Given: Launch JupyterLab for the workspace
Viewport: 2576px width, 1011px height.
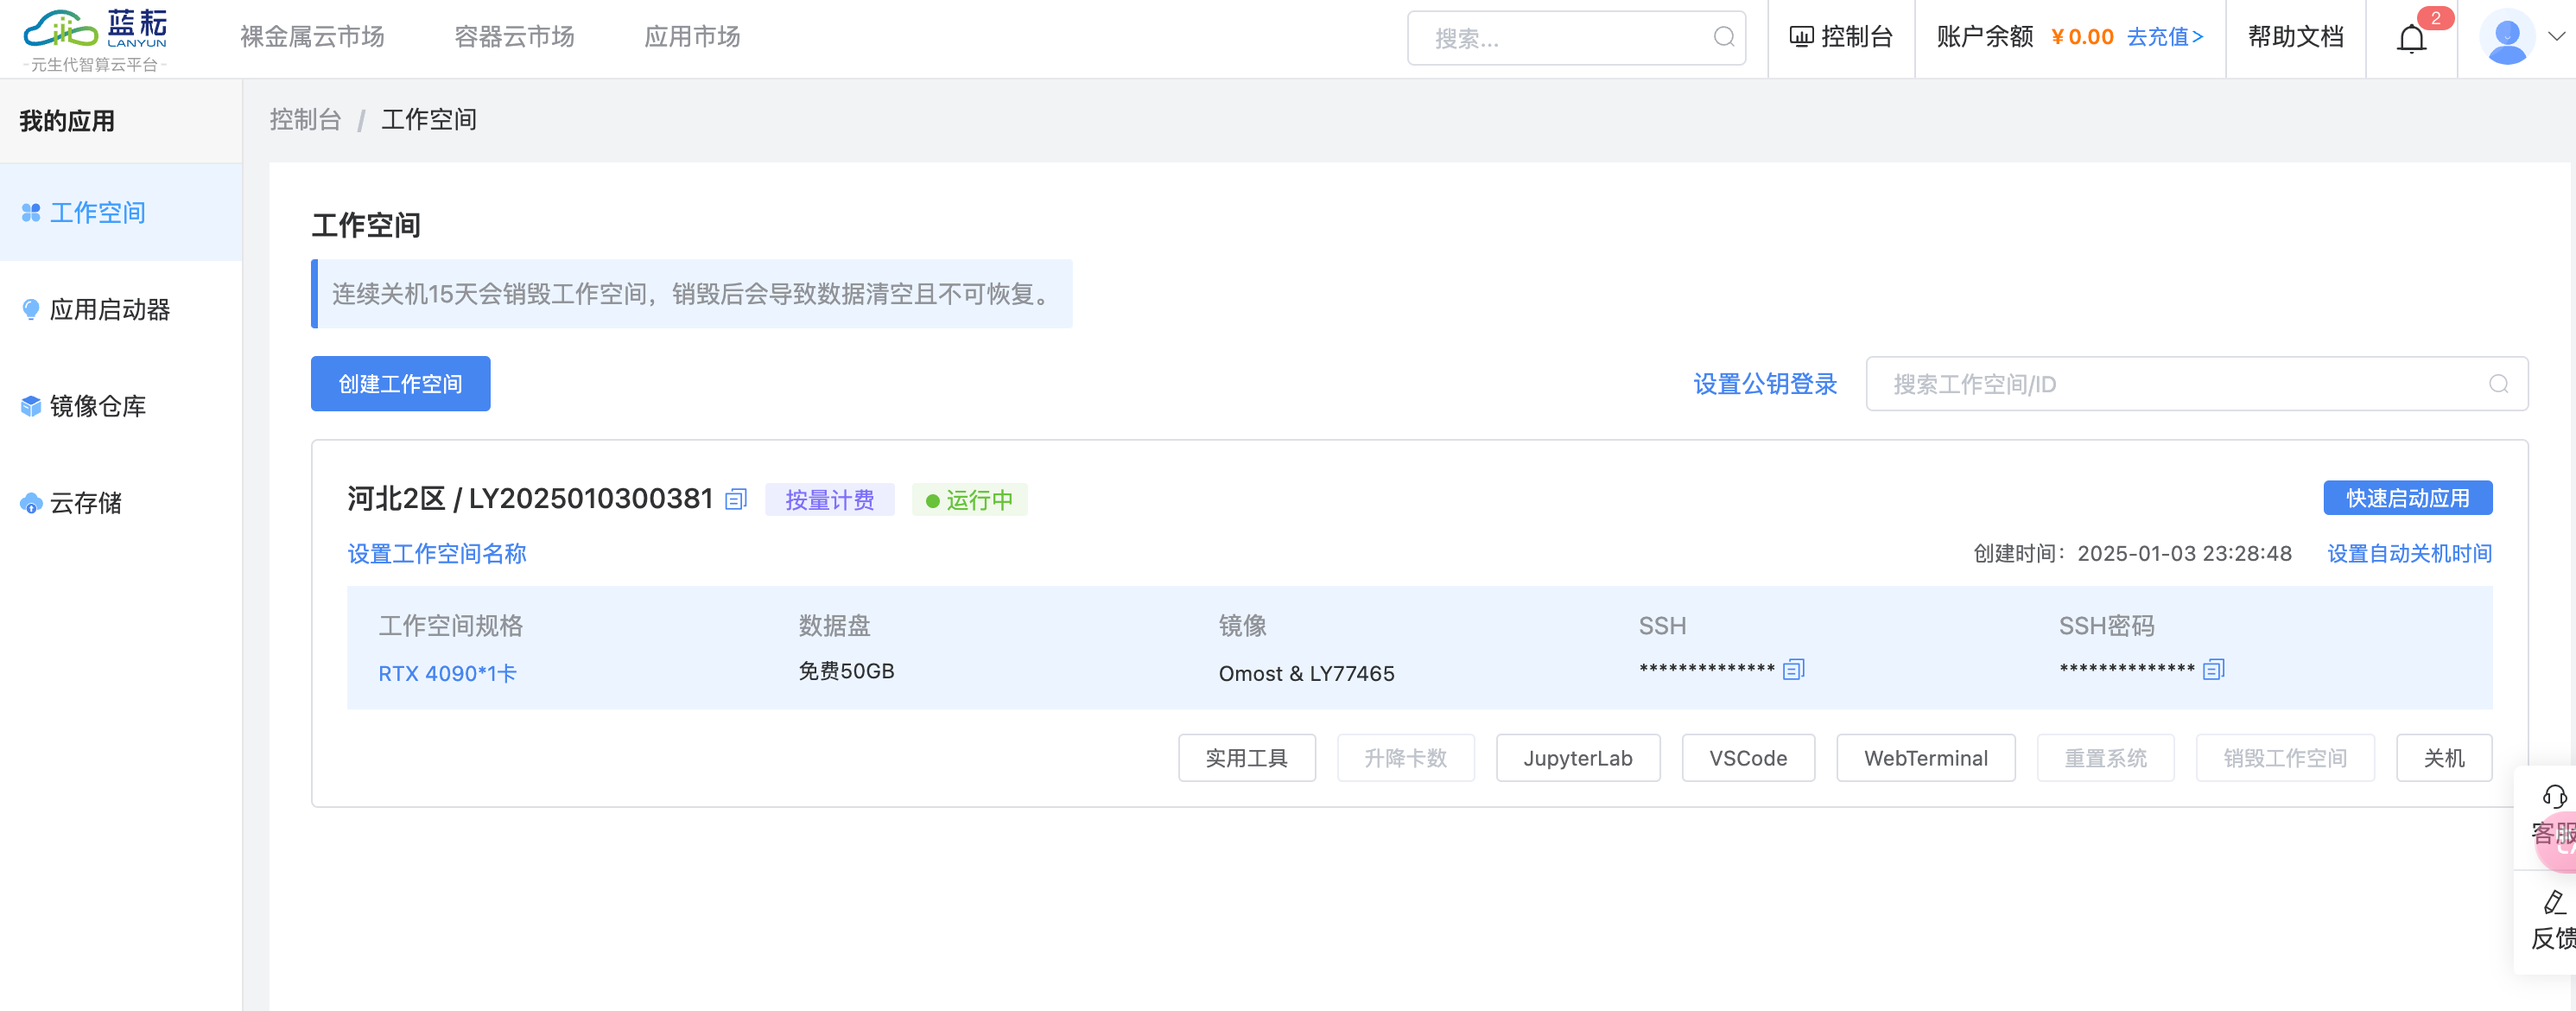Looking at the screenshot, I should 1577,758.
